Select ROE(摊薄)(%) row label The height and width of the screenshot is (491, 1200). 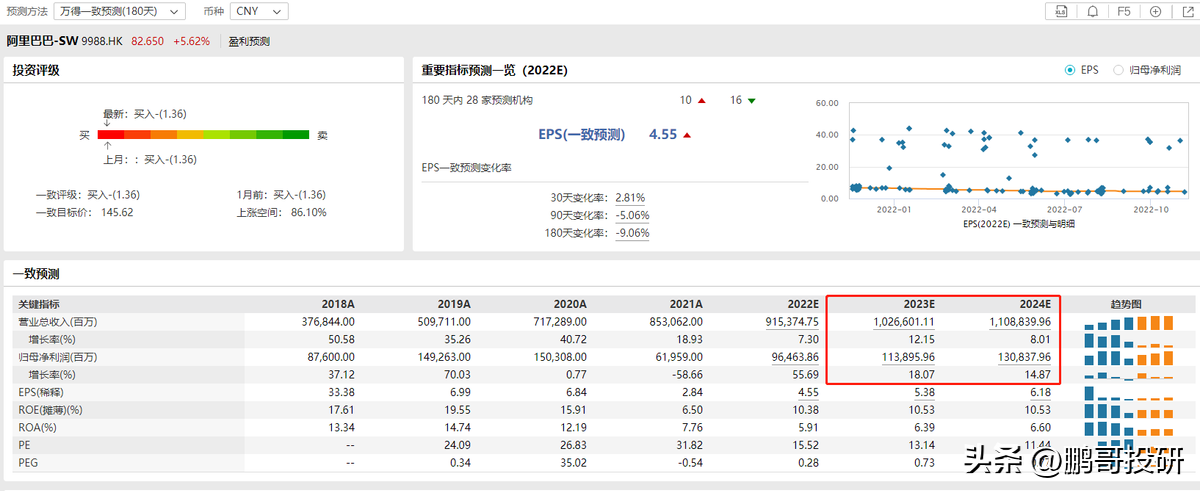point(52,409)
